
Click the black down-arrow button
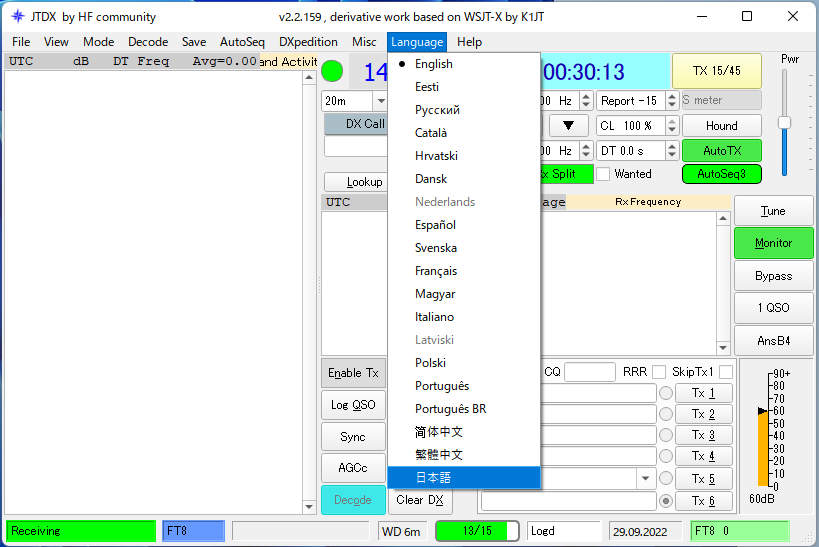coord(568,125)
